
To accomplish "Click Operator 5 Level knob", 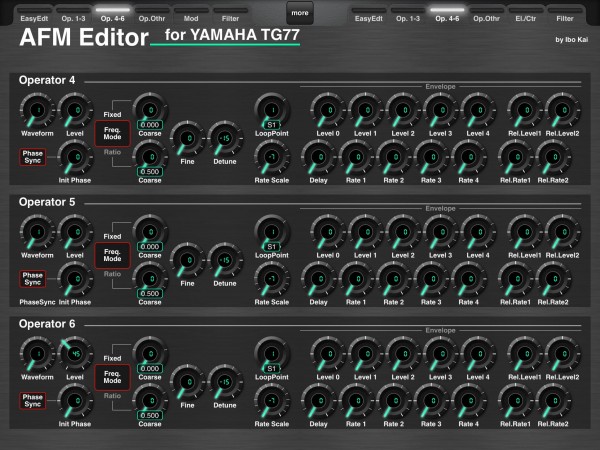I will point(75,232).
